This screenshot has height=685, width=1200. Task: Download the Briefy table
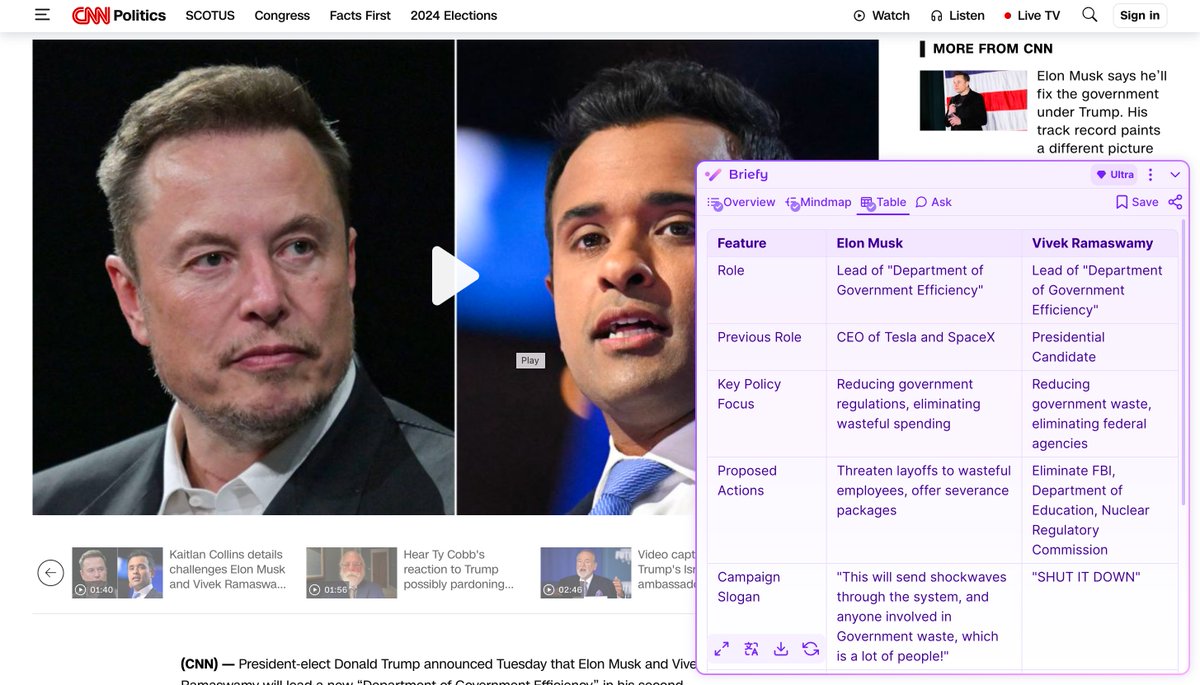point(781,649)
